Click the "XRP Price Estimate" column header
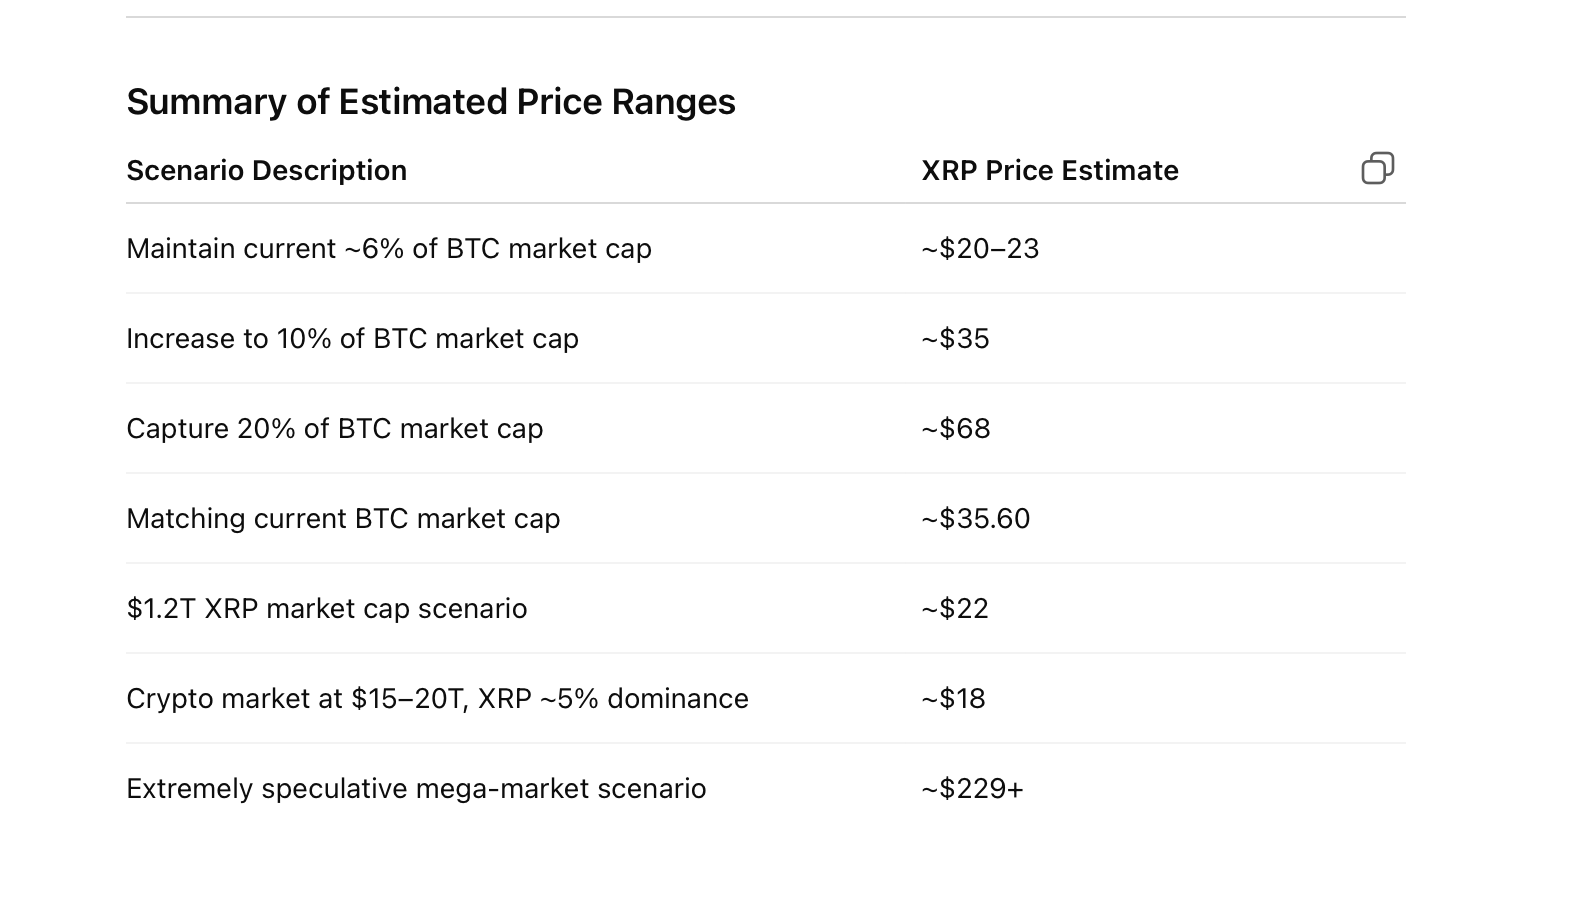 [x=1049, y=171]
